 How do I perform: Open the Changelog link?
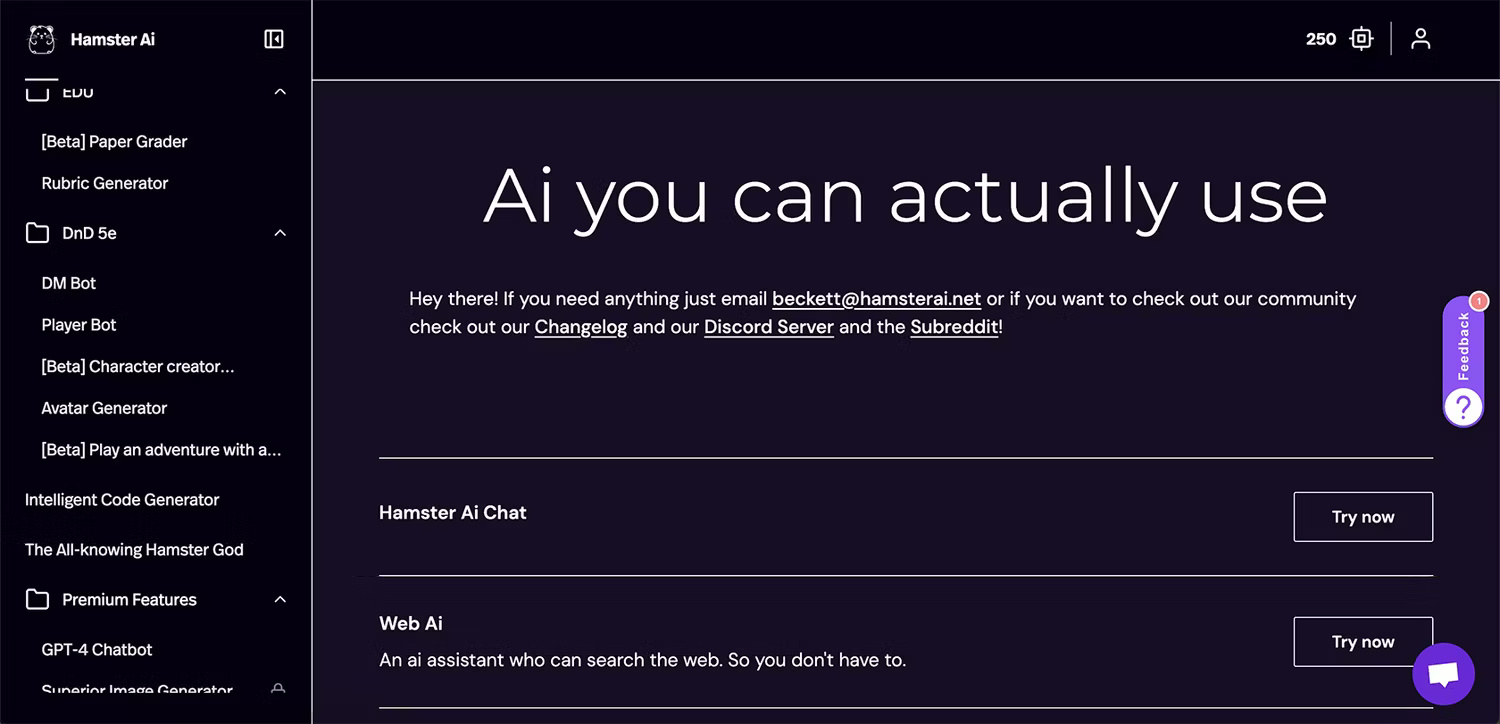[x=580, y=327]
